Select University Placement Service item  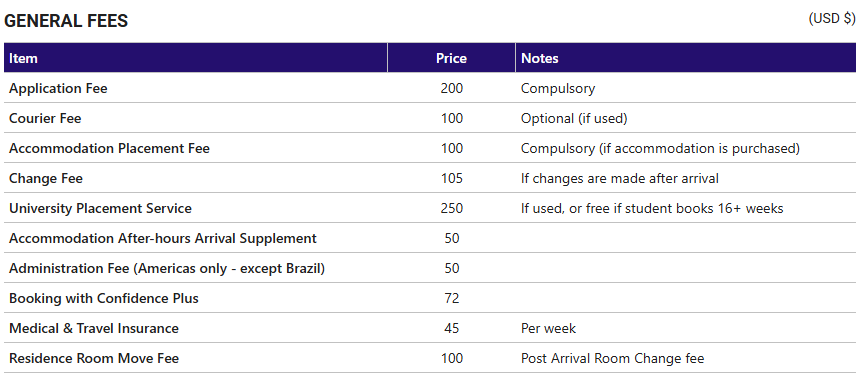(x=101, y=208)
